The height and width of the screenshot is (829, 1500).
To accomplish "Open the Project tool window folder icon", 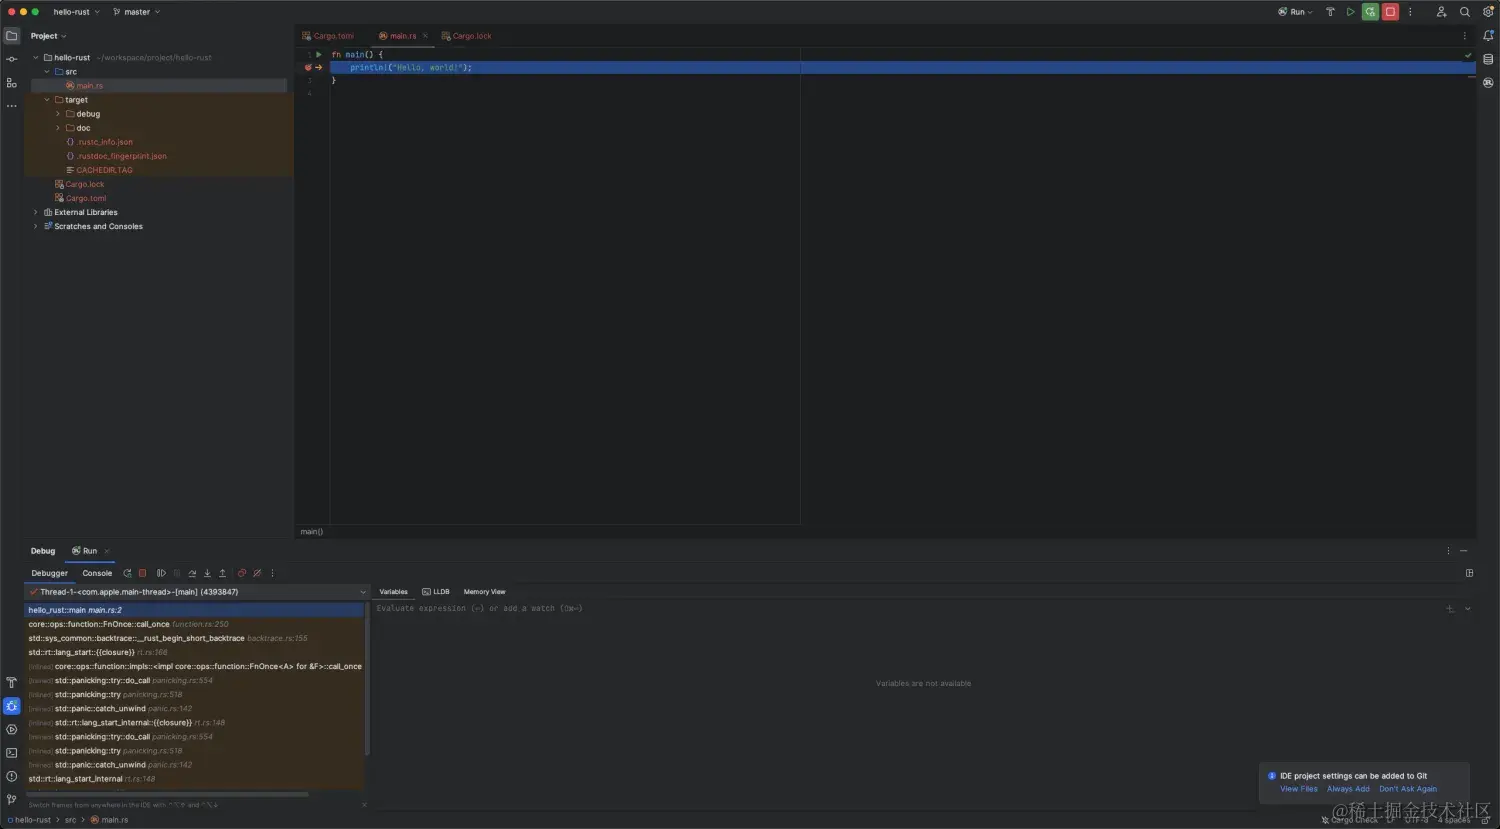I will (12, 36).
